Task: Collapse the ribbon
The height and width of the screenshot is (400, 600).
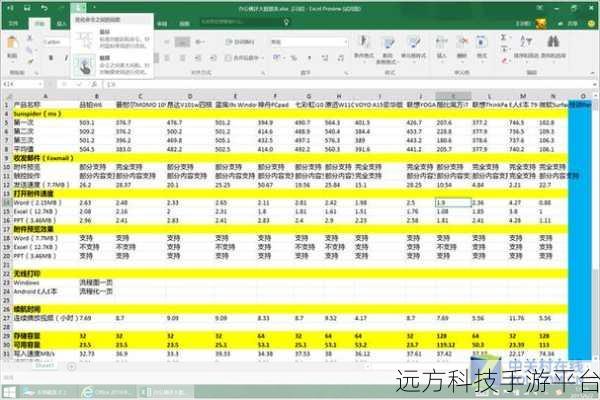Action: pyautogui.click(x=594, y=72)
